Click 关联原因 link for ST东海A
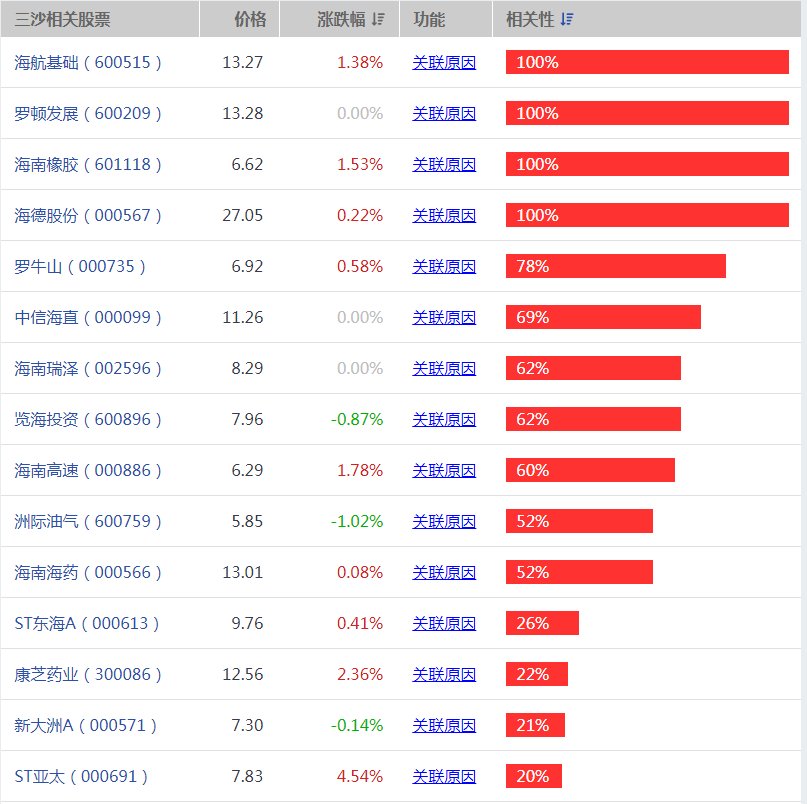Image resolution: width=807 pixels, height=804 pixels. pos(444,623)
